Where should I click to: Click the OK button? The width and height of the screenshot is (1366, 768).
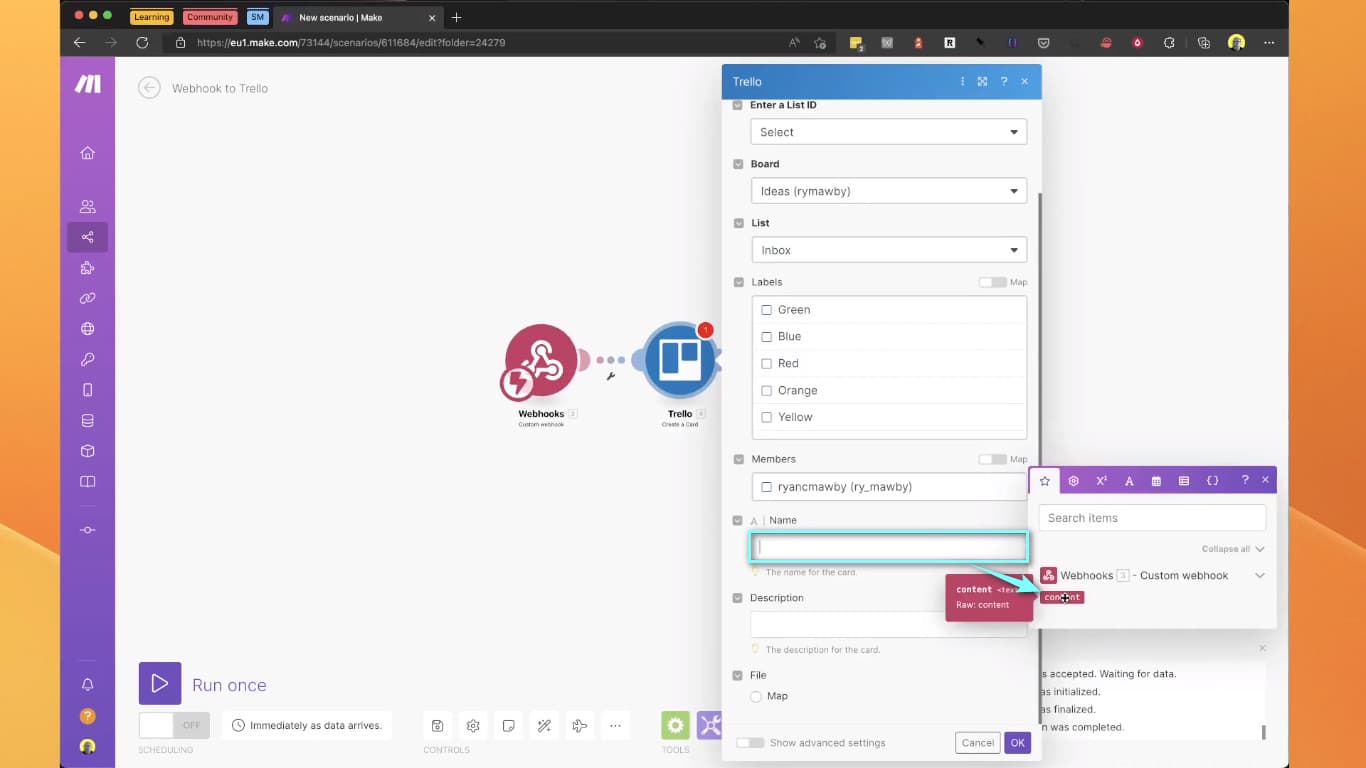[x=1017, y=742]
